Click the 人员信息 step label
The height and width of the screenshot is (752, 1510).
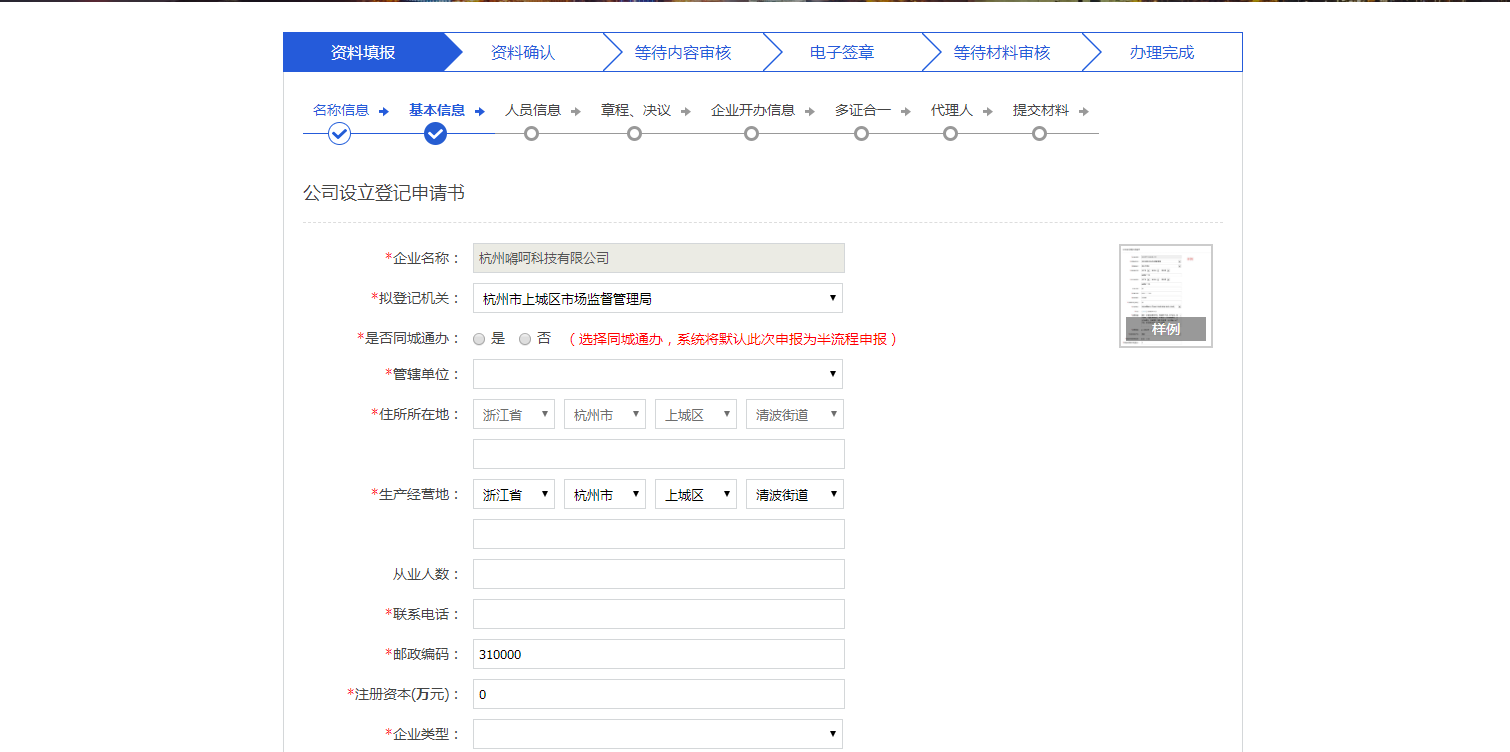533,110
